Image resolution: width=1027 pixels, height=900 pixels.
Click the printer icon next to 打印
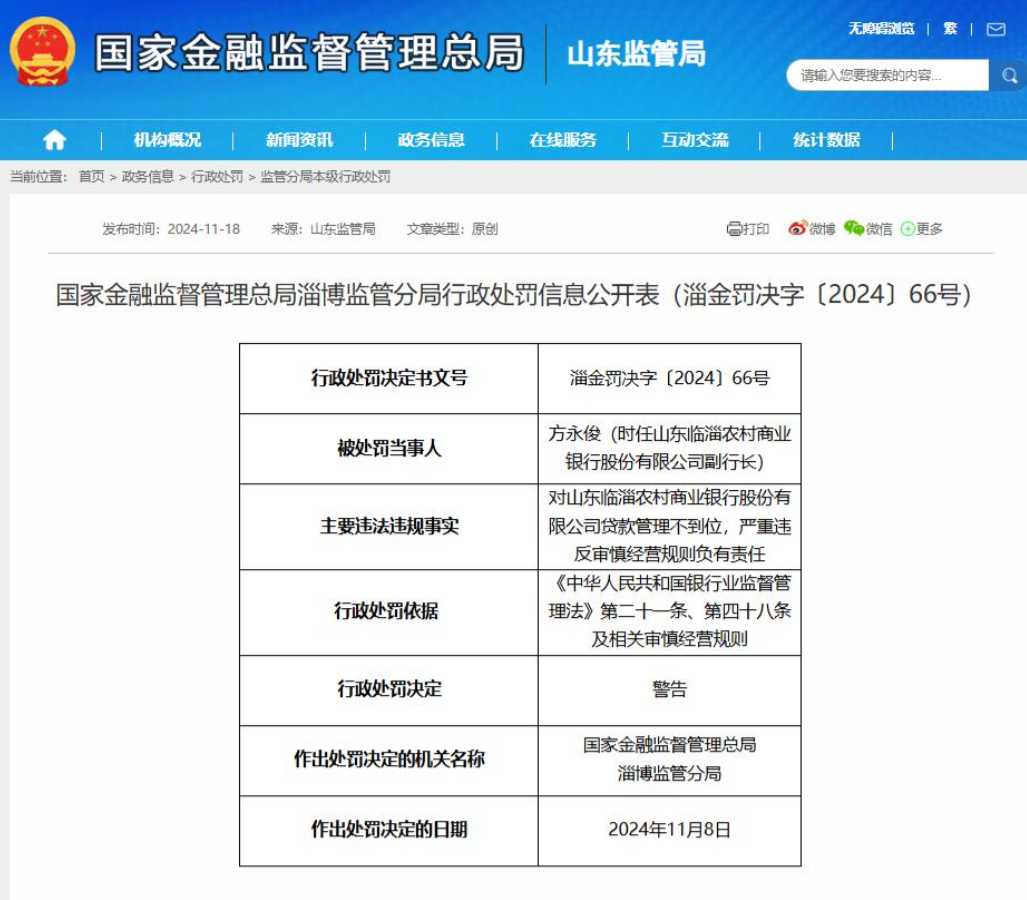734,229
